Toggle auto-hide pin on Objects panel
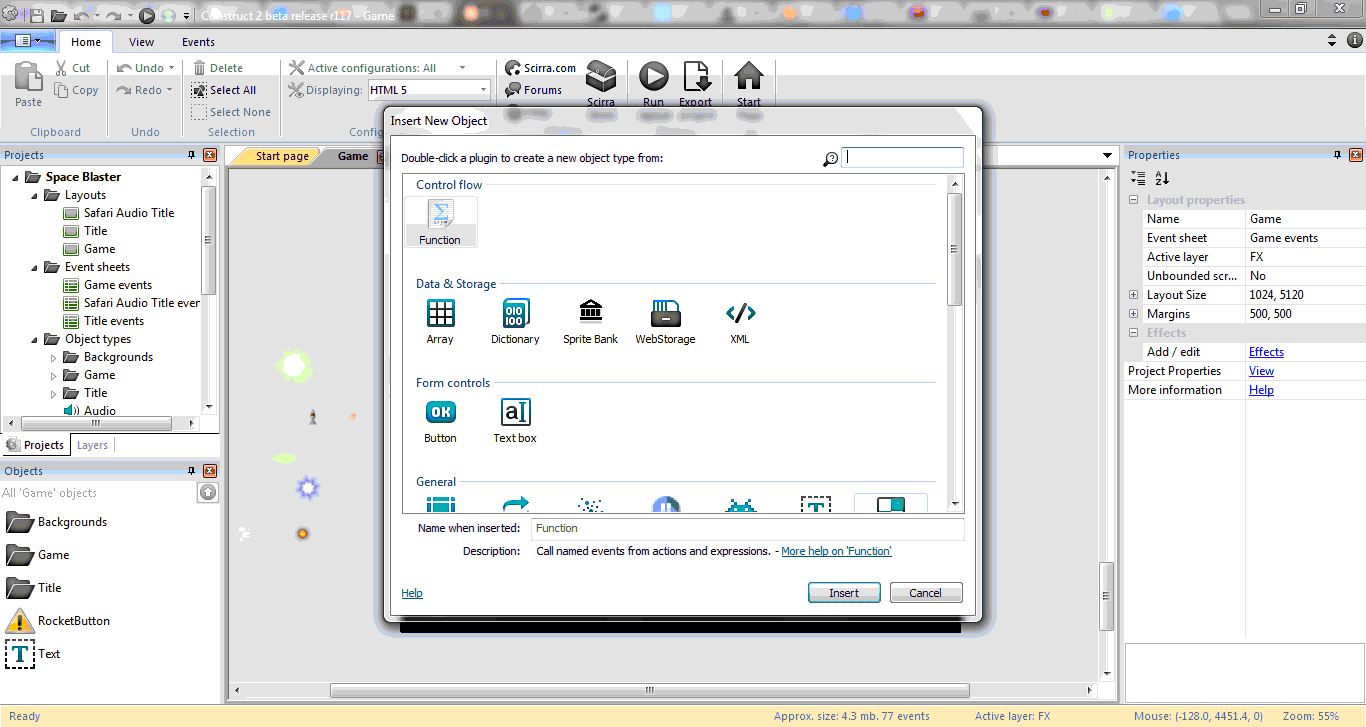This screenshot has height=727, width=1366. pos(191,471)
